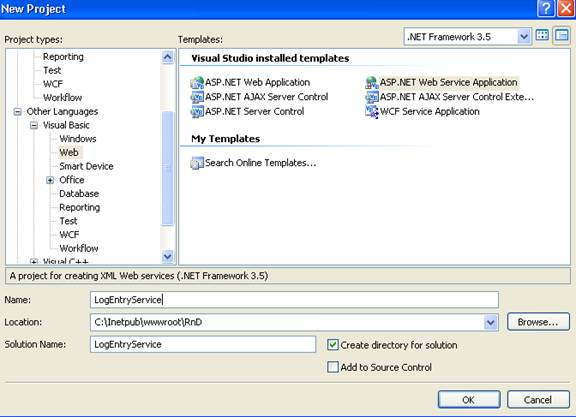This screenshot has height=417, width=576.
Task: Toggle Create directory for solution checkbox
Action: (333, 345)
